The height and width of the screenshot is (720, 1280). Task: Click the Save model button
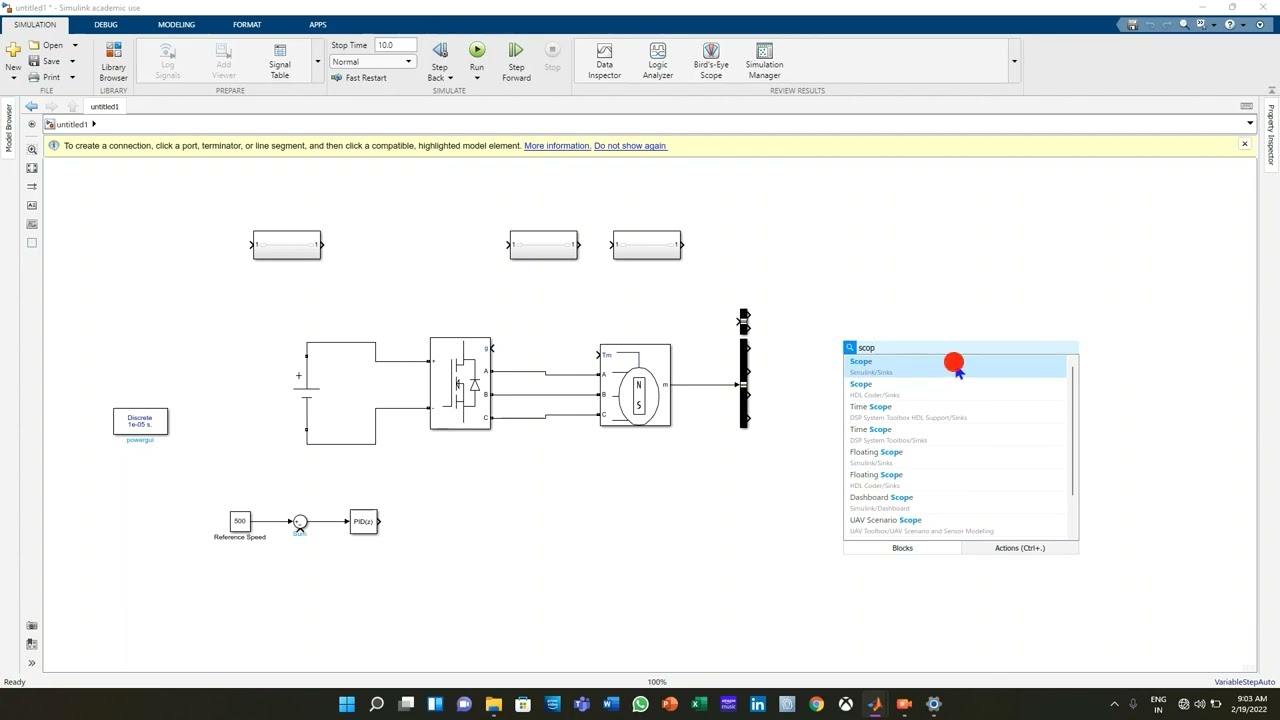click(x=45, y=61)
